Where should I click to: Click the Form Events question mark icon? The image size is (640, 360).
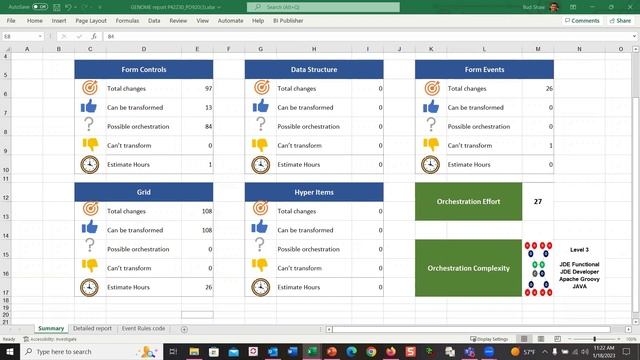431,124
